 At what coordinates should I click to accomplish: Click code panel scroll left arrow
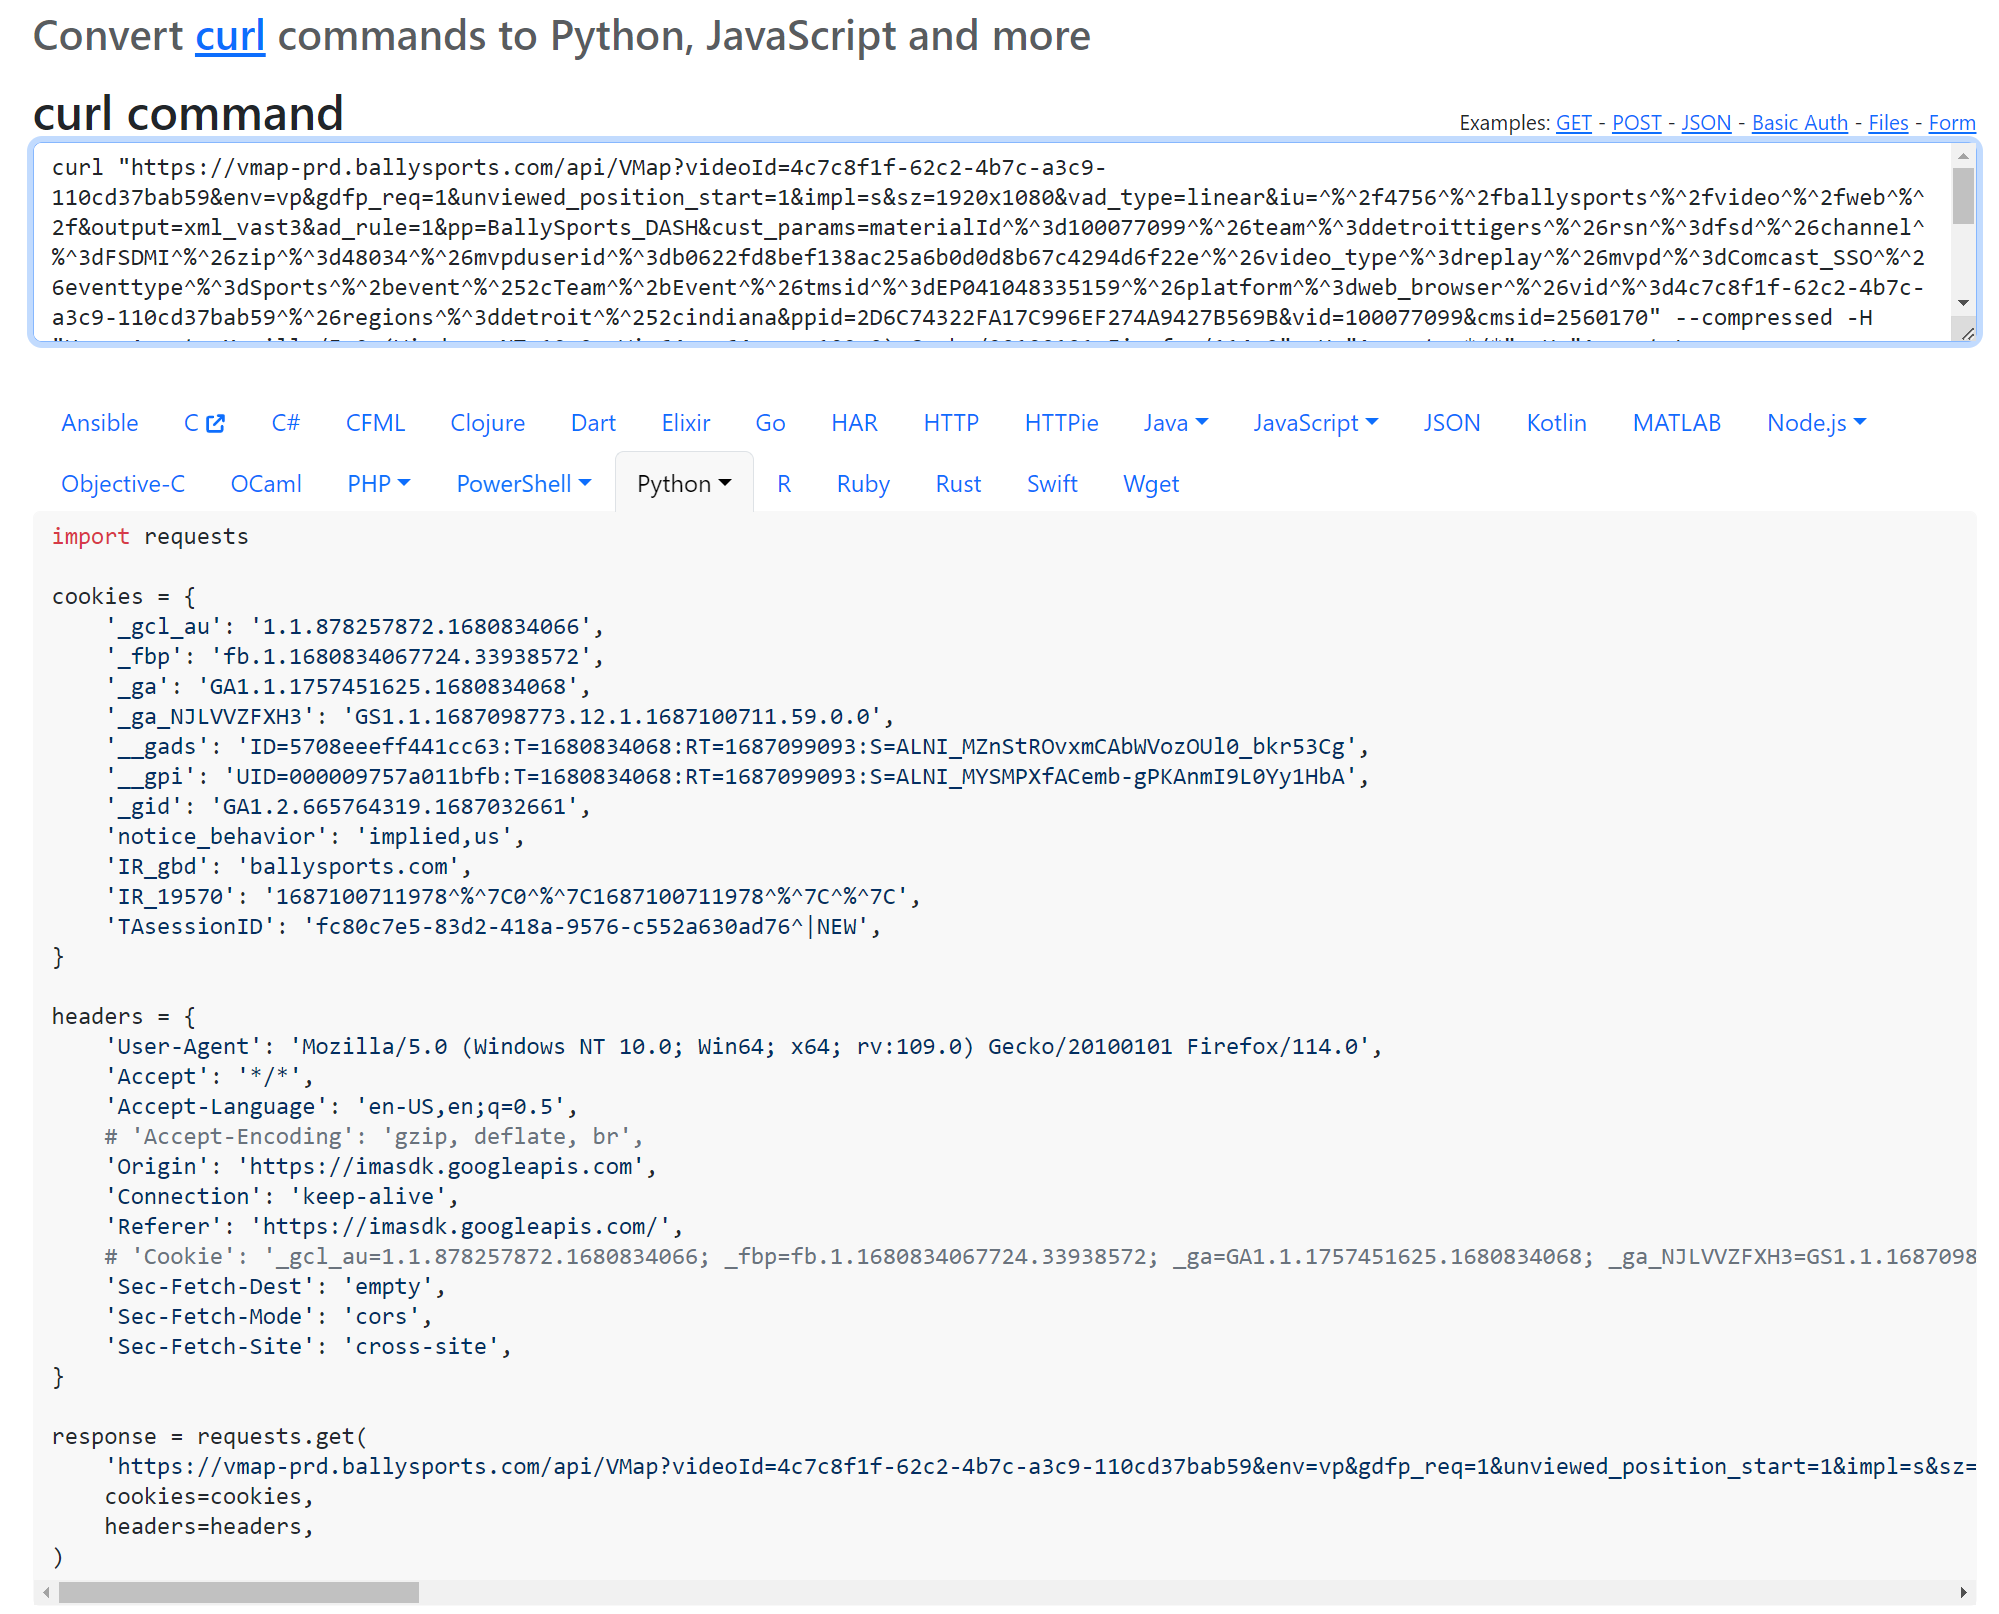click(46, 1592)
